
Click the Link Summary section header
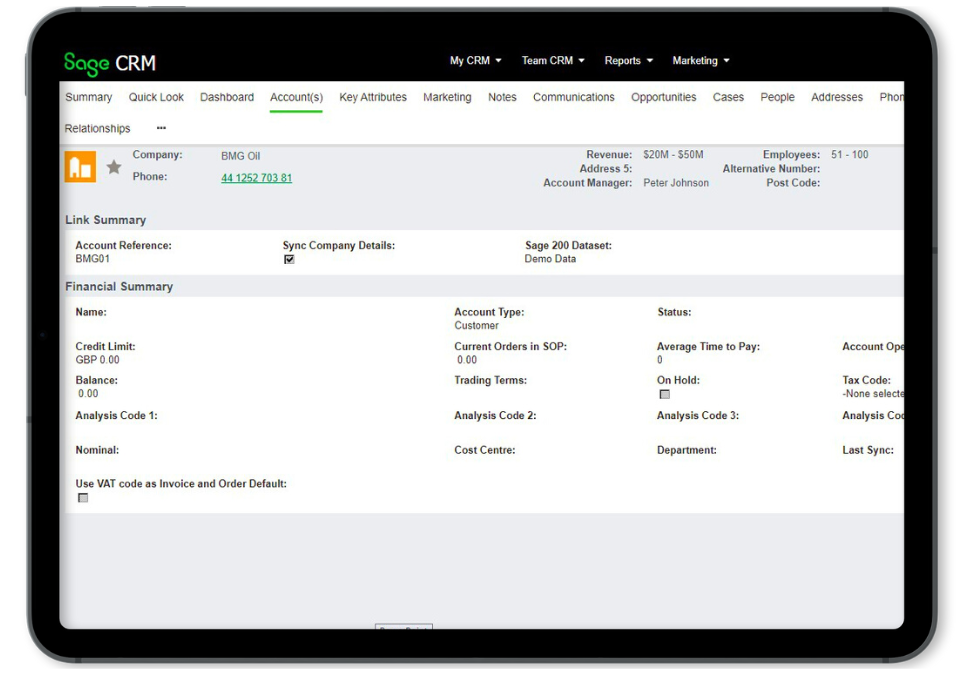tap(106, 220)
